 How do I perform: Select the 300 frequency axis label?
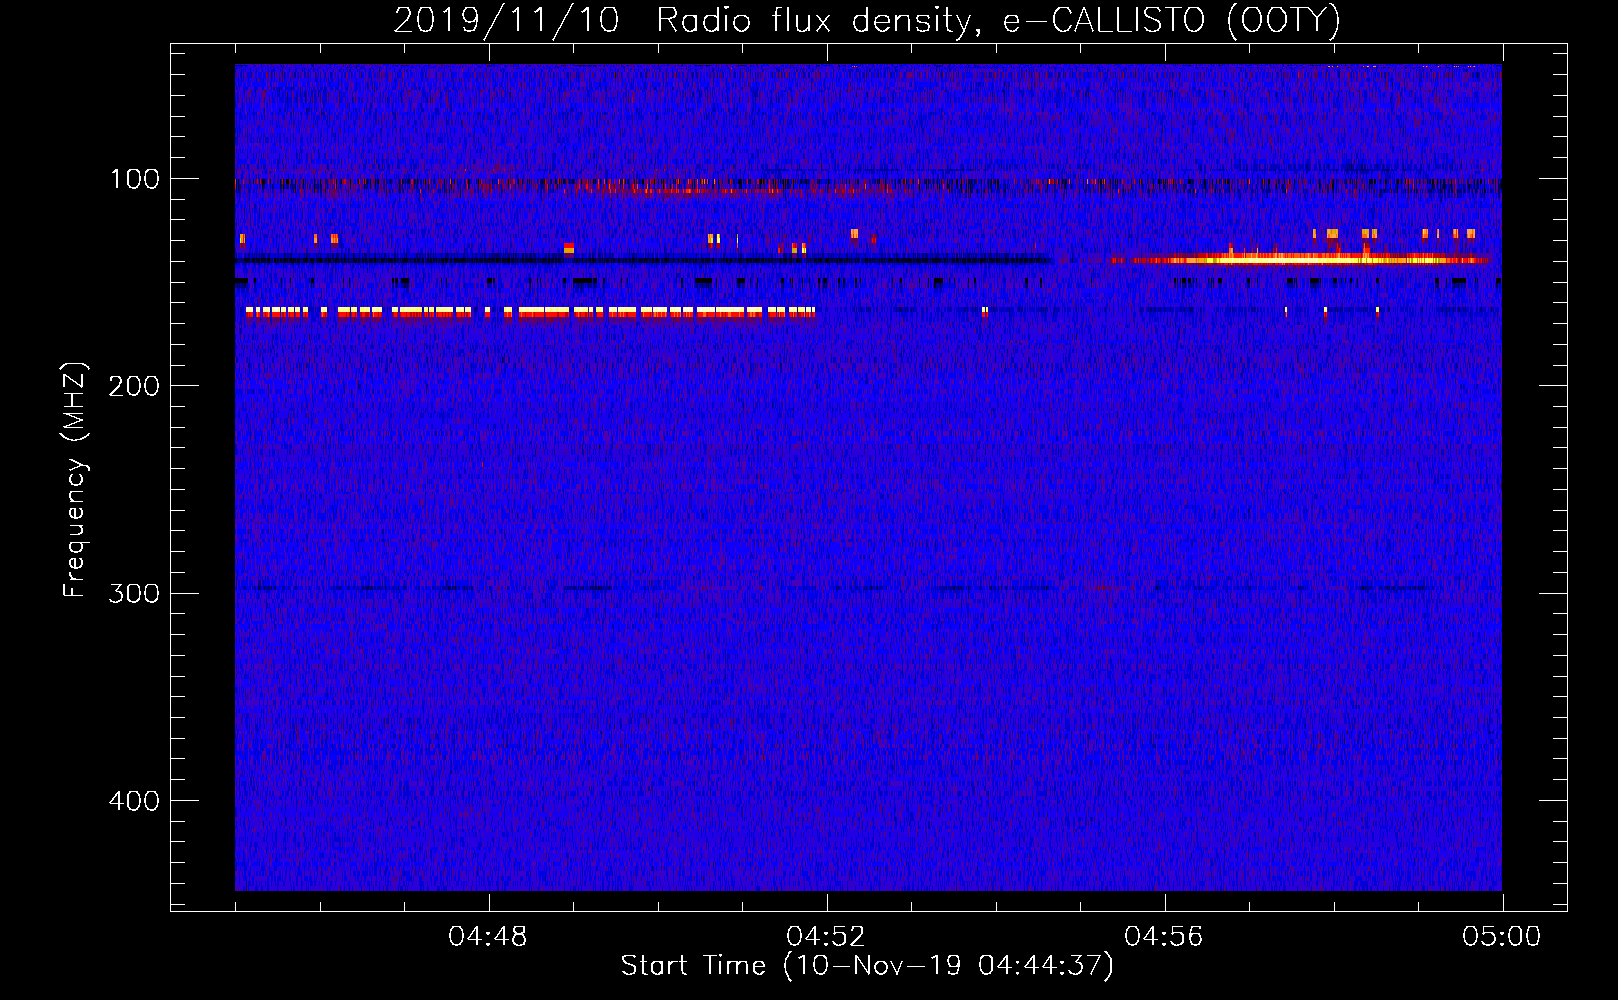pos(134,593)
